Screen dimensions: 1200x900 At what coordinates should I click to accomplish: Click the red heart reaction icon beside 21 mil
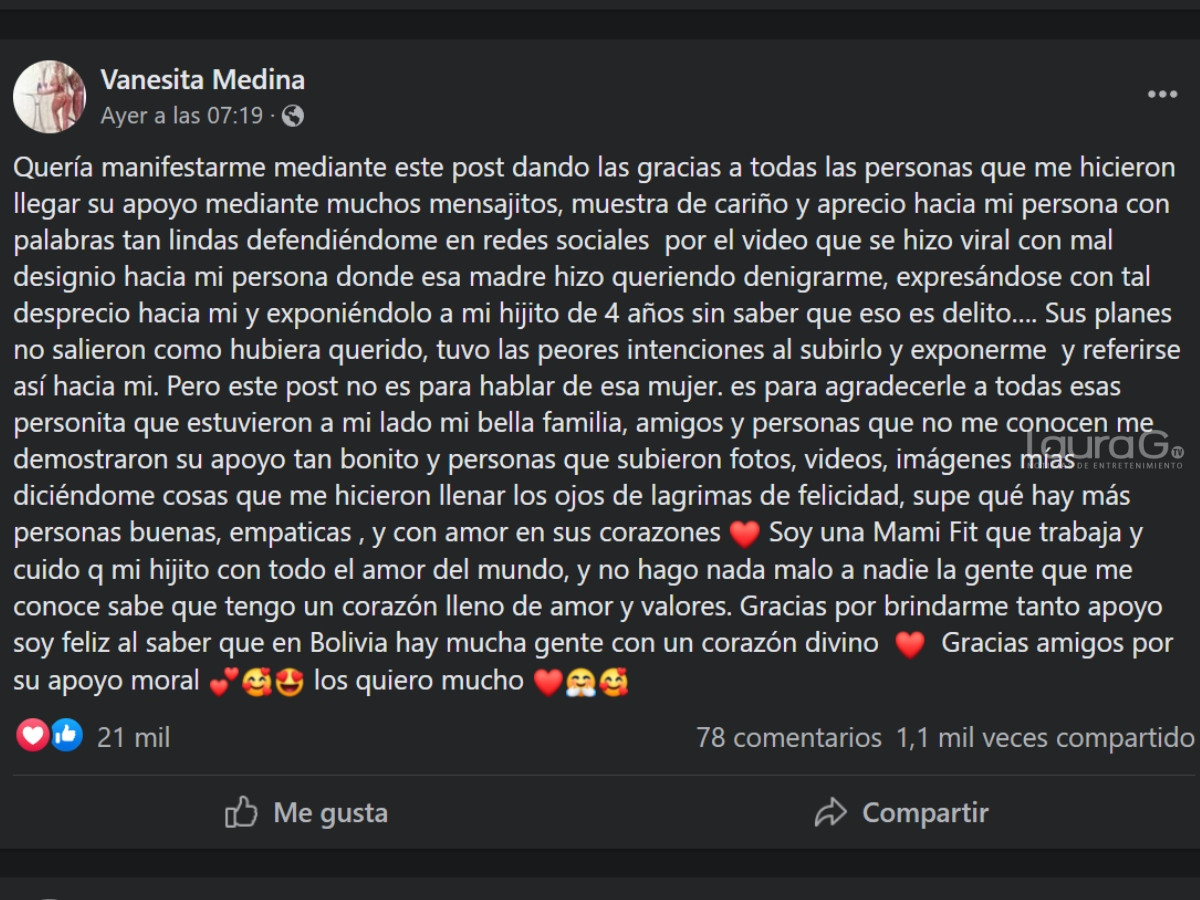[x=32, y=736]
